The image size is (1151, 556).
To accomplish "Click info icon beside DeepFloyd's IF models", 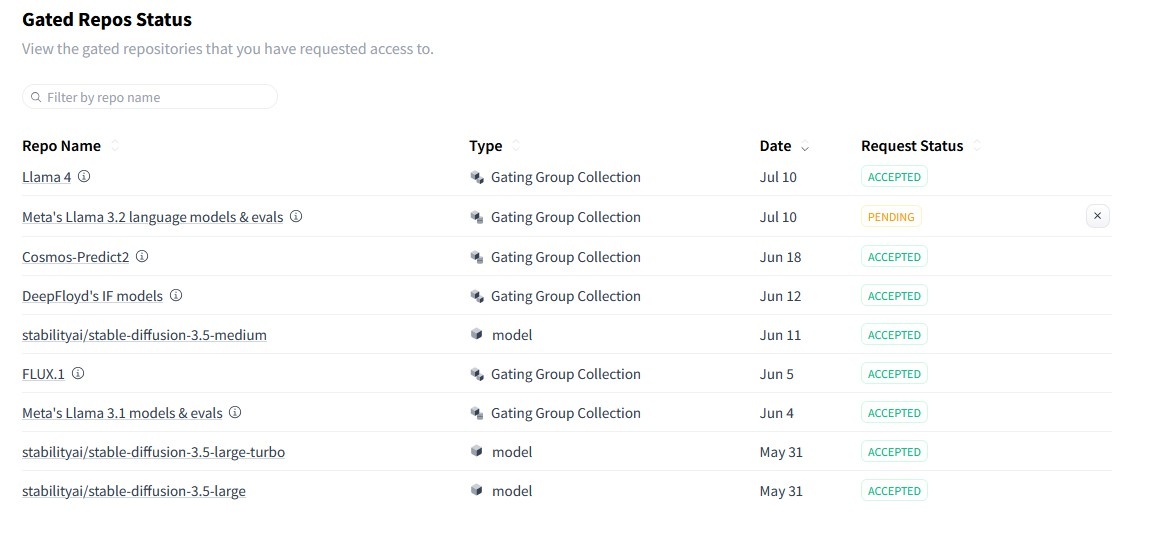I will pos(176,296).
